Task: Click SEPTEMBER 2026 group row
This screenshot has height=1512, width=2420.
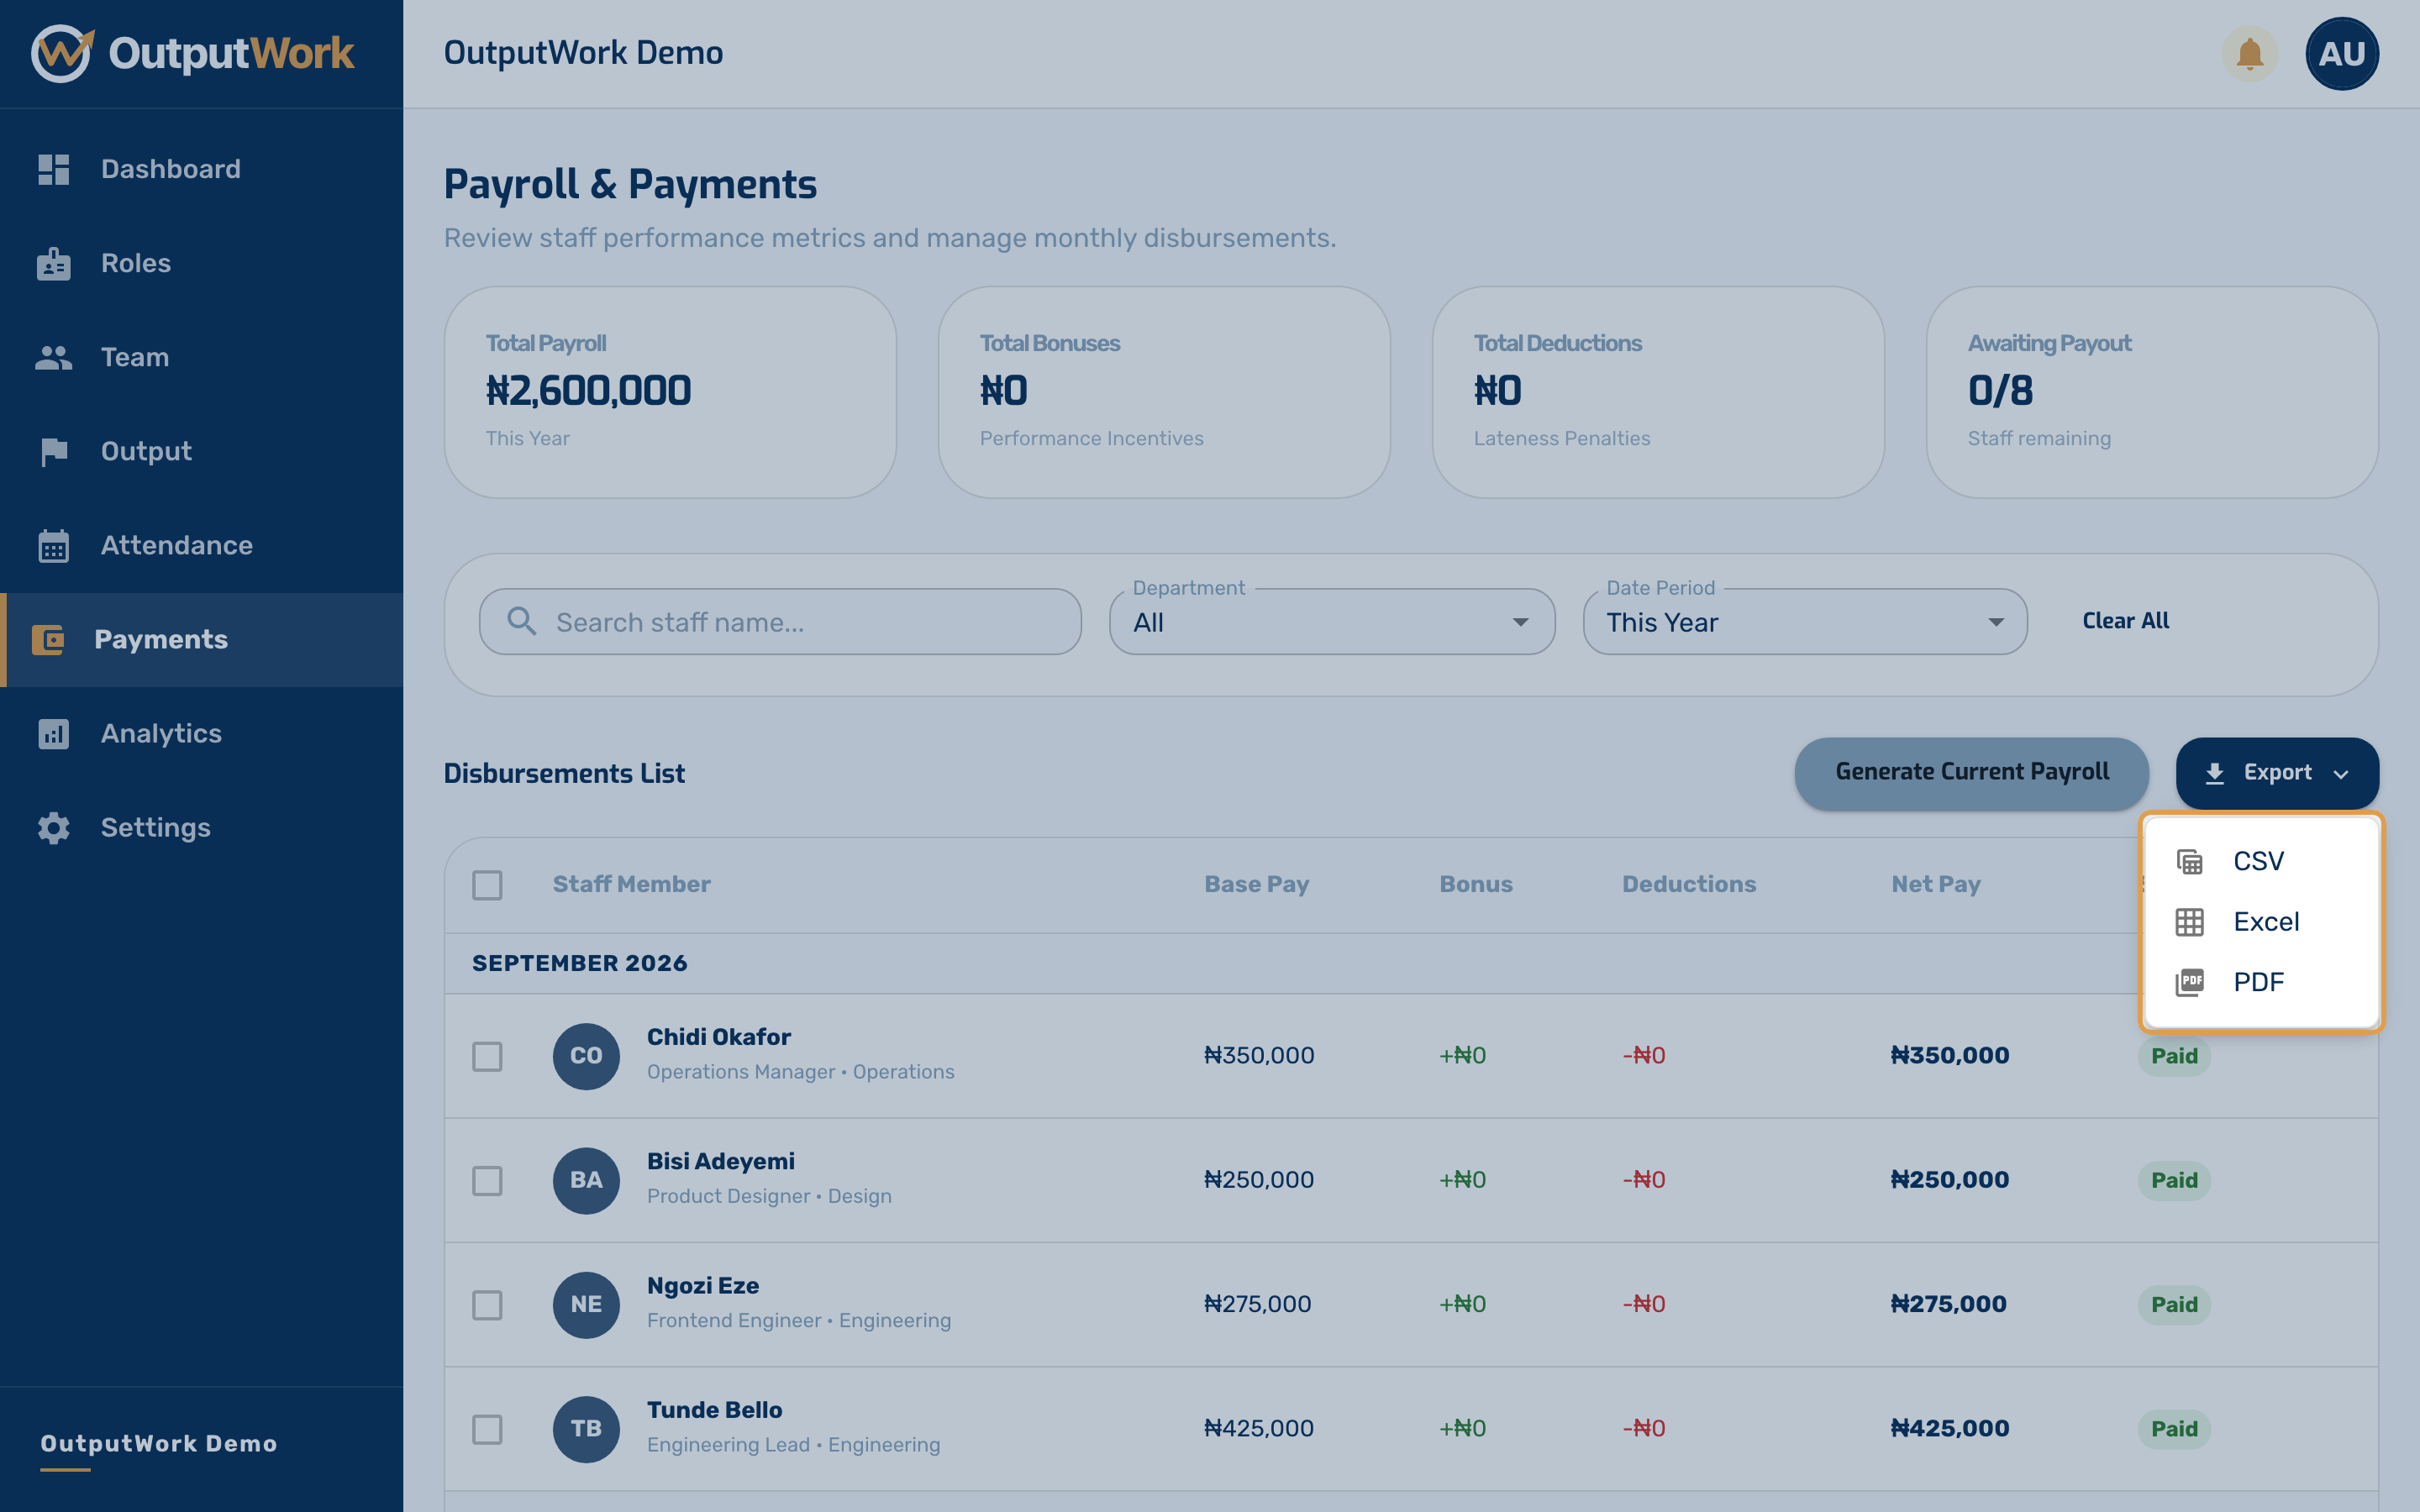Action: click(1411, 963)
